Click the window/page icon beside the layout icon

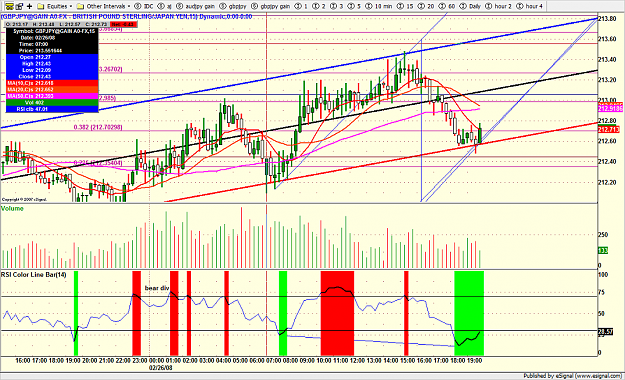(x=19, y=6)
